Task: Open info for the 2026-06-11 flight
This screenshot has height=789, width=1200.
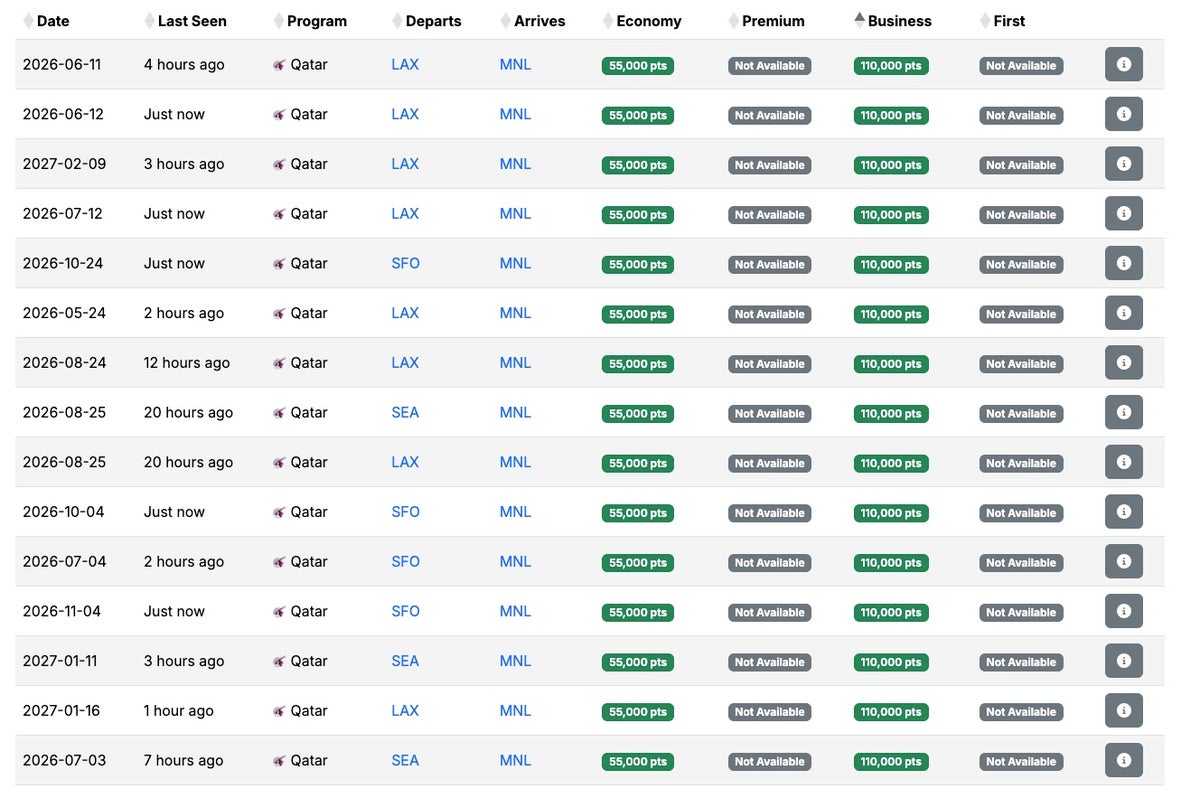Action: tap(1123, 64)
